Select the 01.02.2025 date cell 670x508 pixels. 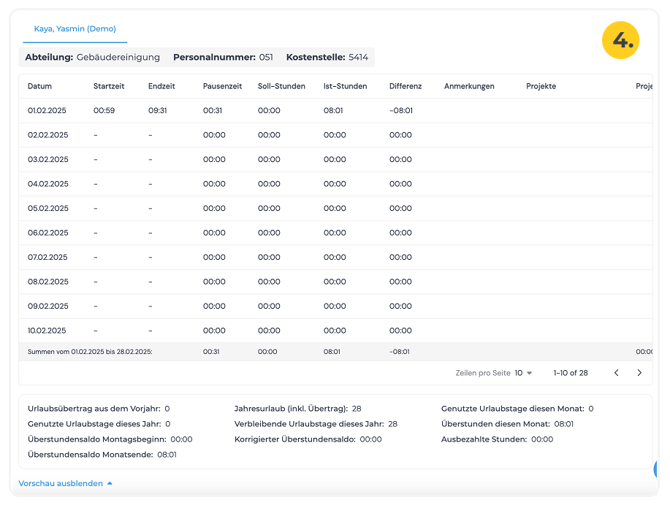(47, 111)
